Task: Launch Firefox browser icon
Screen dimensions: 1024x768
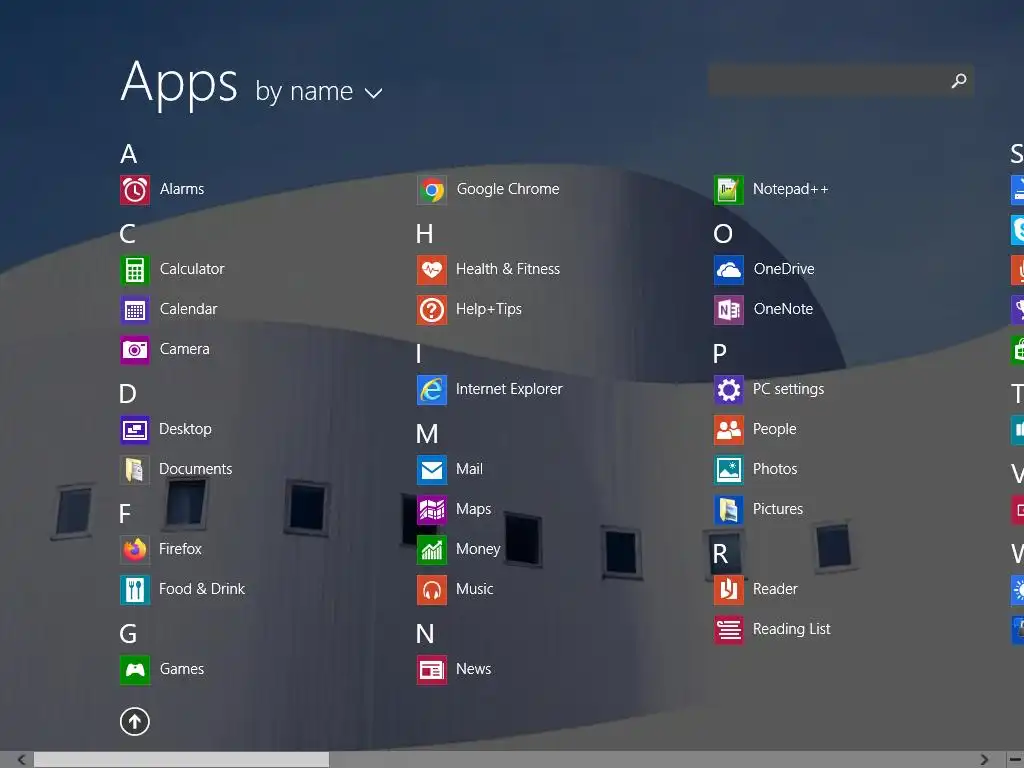Action: pos(135,549)
